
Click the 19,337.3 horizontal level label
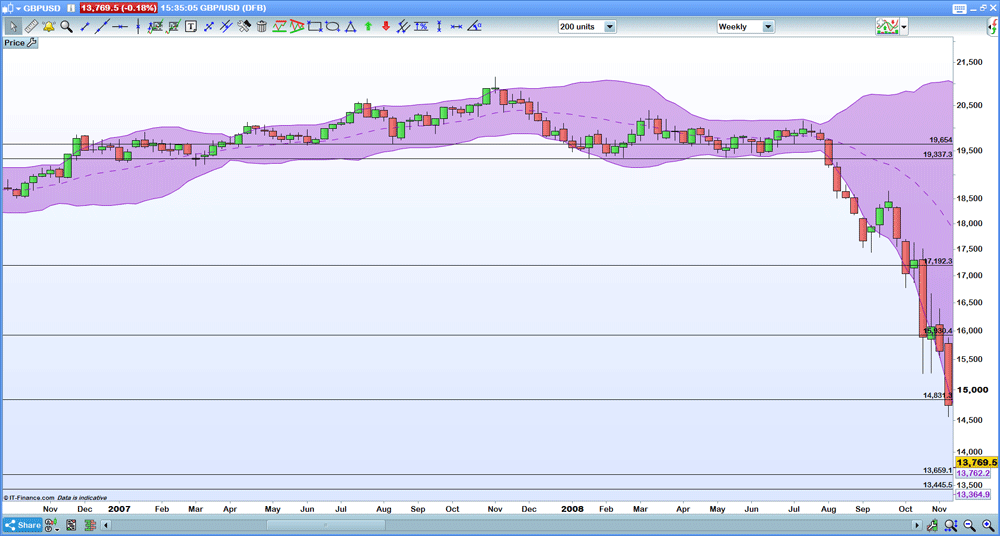coord(938,154)
